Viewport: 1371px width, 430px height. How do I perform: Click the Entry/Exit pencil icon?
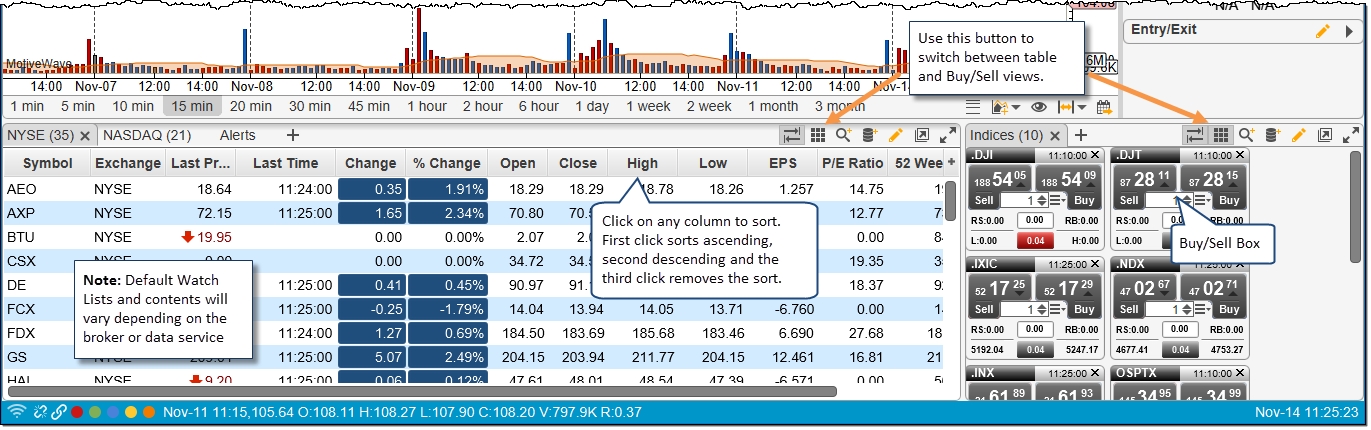[x=1323, y=30]
